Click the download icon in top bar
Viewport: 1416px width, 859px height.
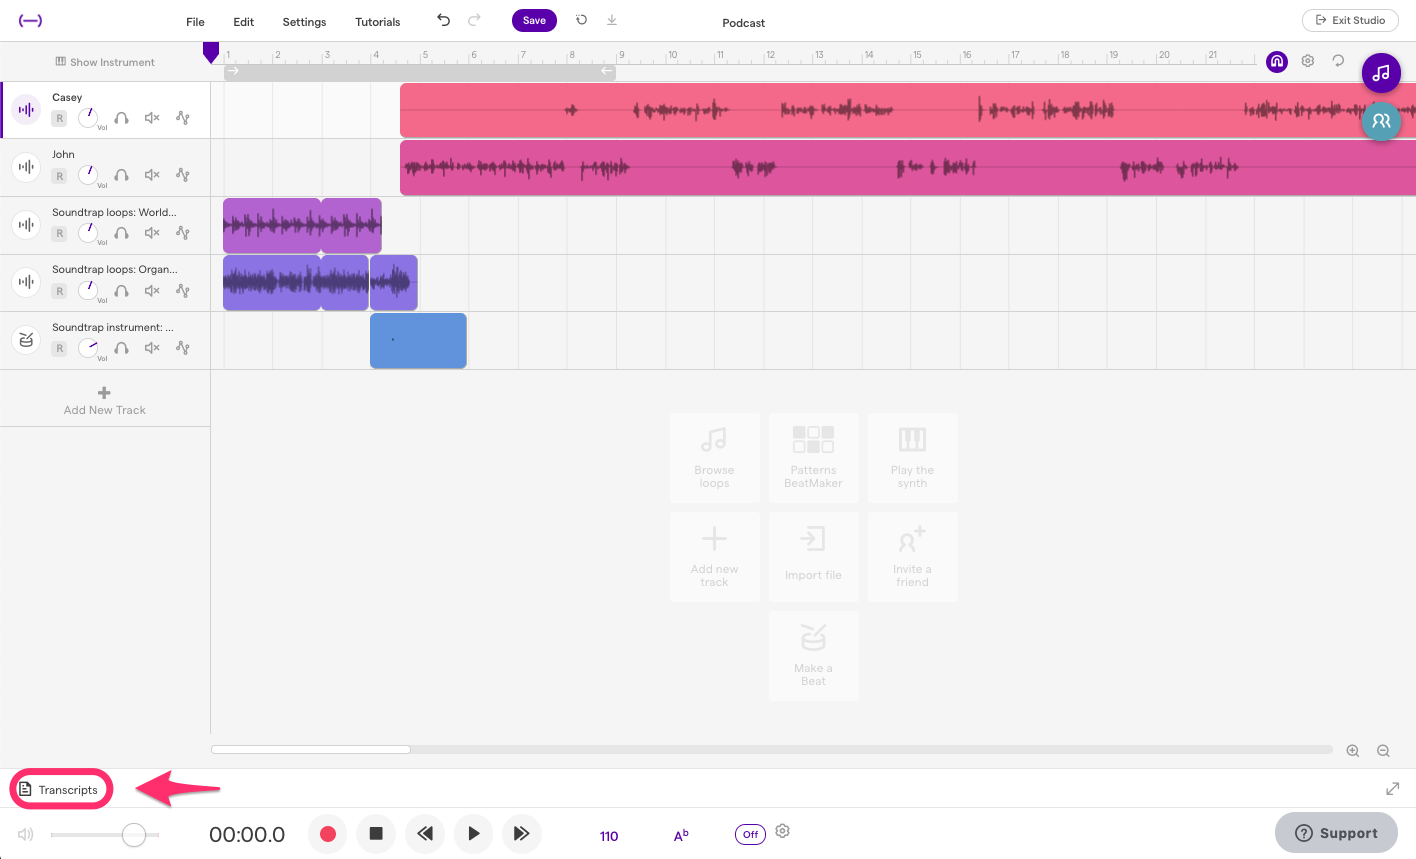(612, 20)
